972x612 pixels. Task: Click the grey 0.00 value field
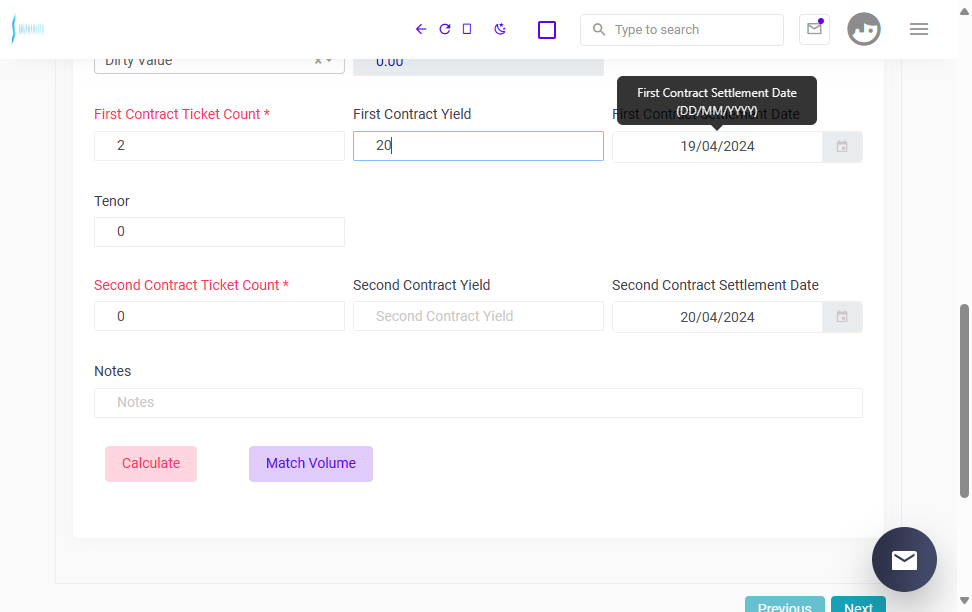point(478,66)
